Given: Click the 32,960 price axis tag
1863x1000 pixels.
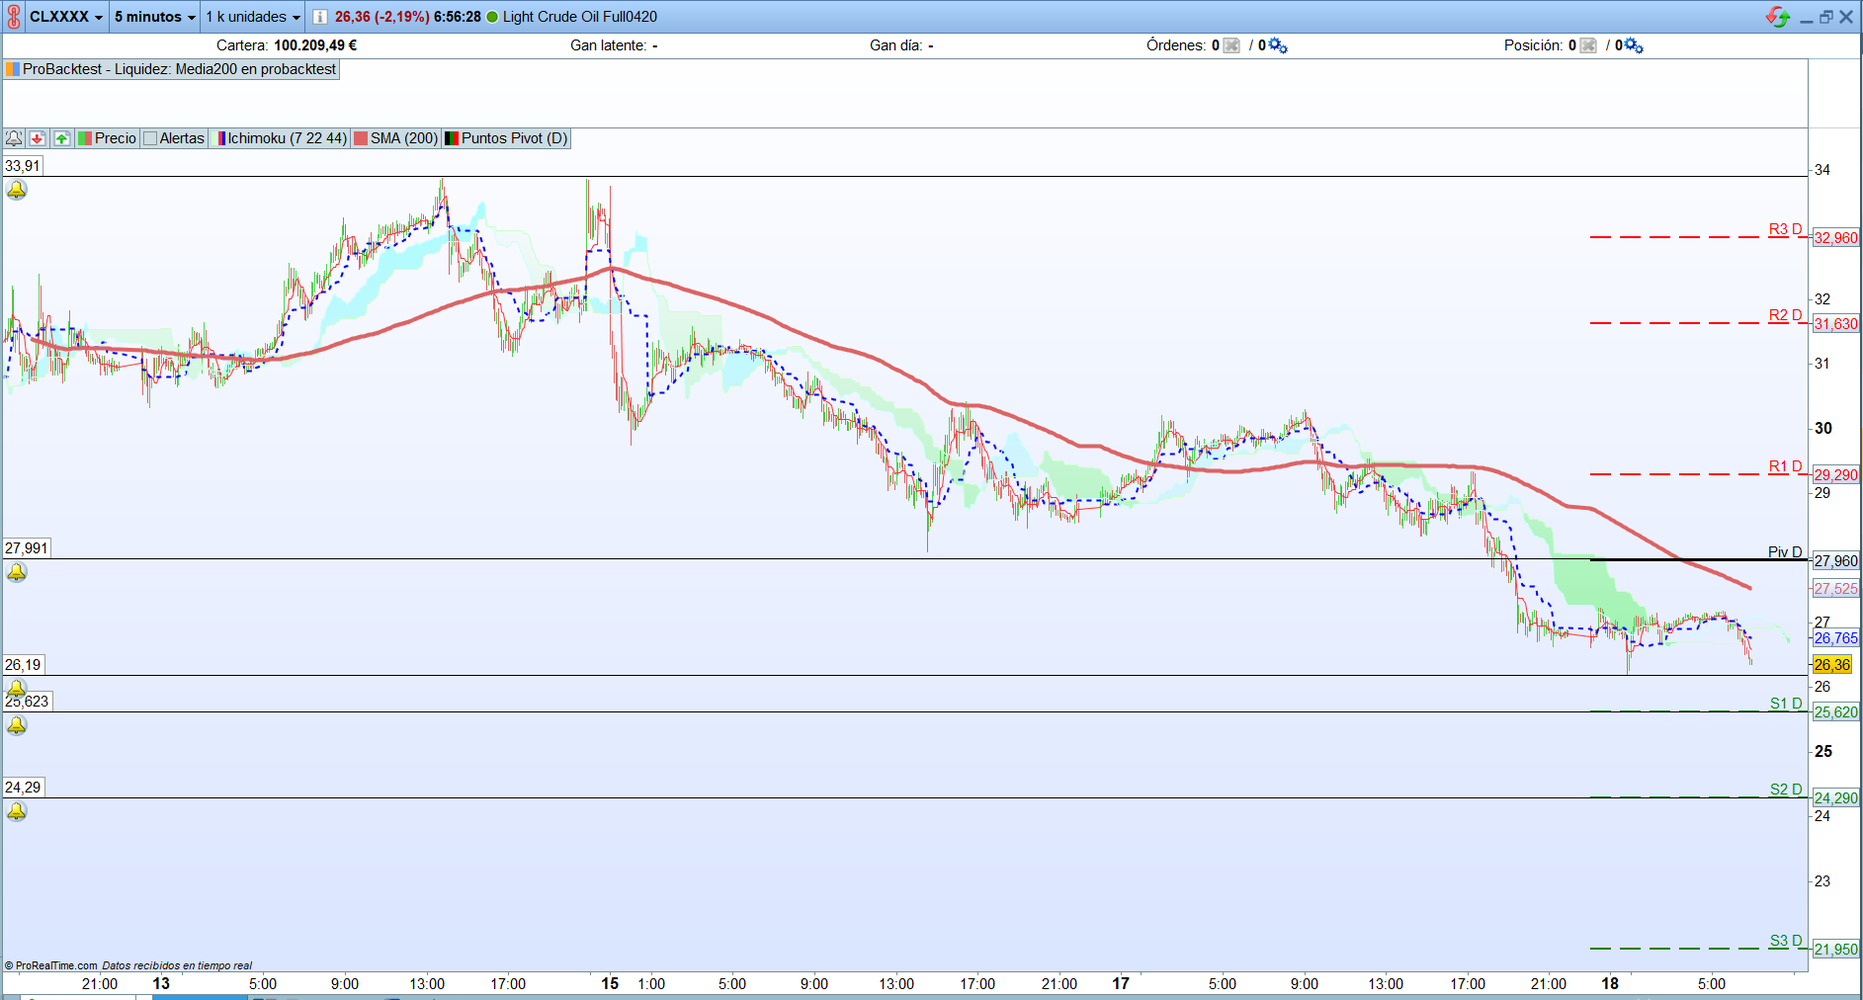Looking at the screenshot, I should [x=1836, y=238].
